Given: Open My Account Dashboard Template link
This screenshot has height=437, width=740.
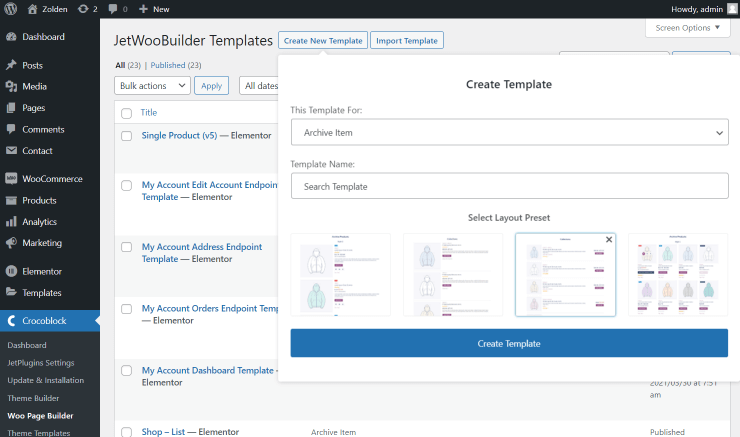Looking at the screenshot, I should click(208, 370).
